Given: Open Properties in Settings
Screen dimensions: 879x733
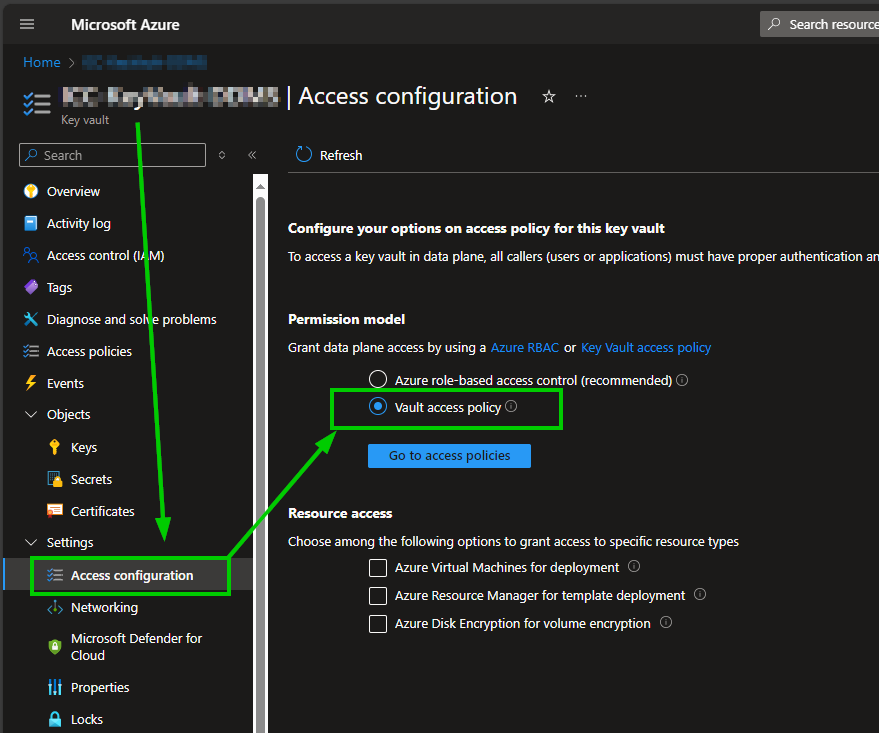Looking at the screenshot, I should coord(100,688).
